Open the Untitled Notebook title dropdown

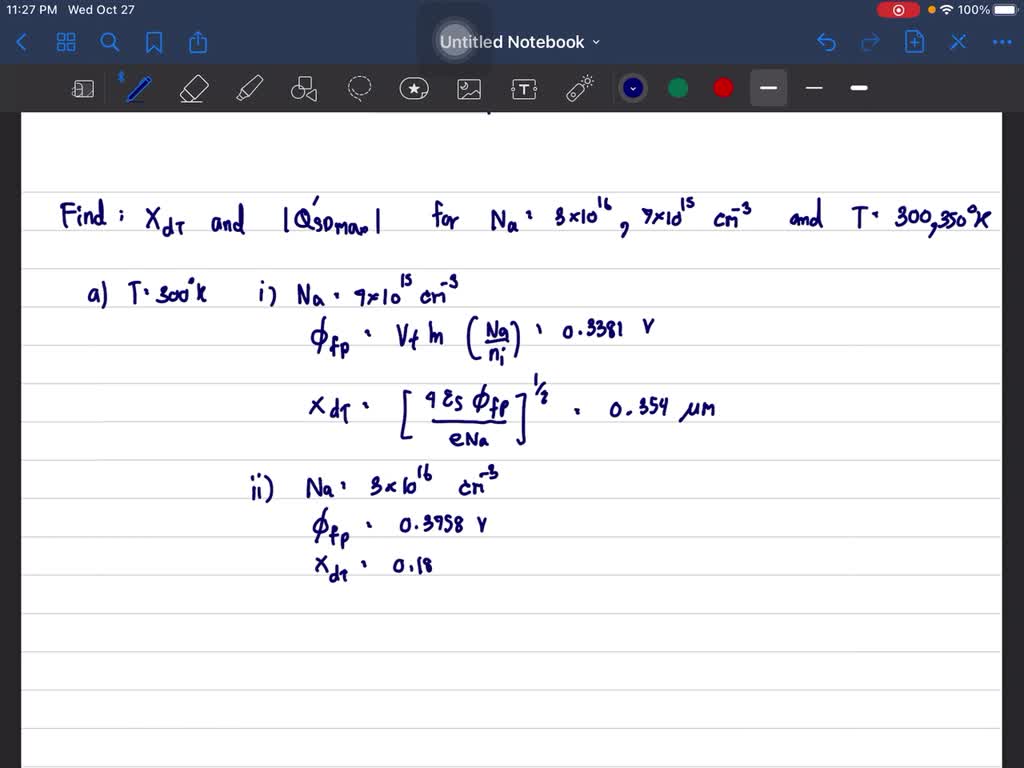point(596,42)
